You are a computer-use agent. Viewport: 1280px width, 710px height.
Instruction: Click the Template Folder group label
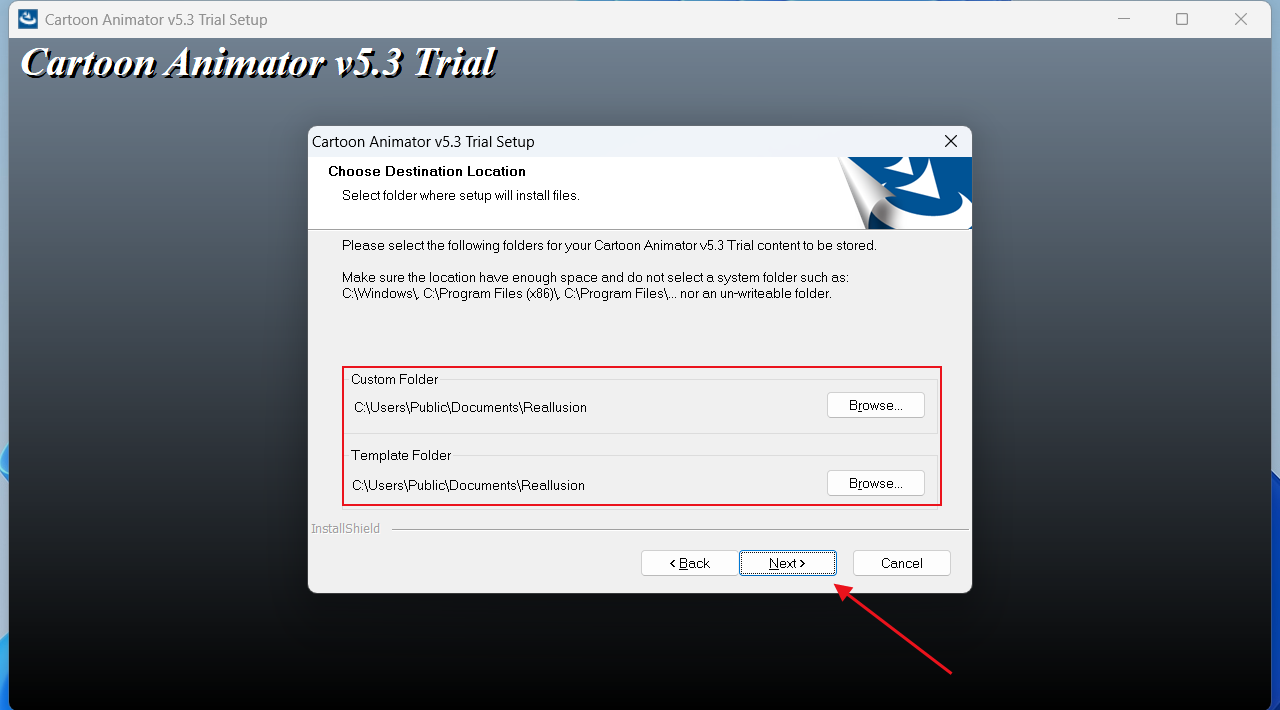[401, 456]
